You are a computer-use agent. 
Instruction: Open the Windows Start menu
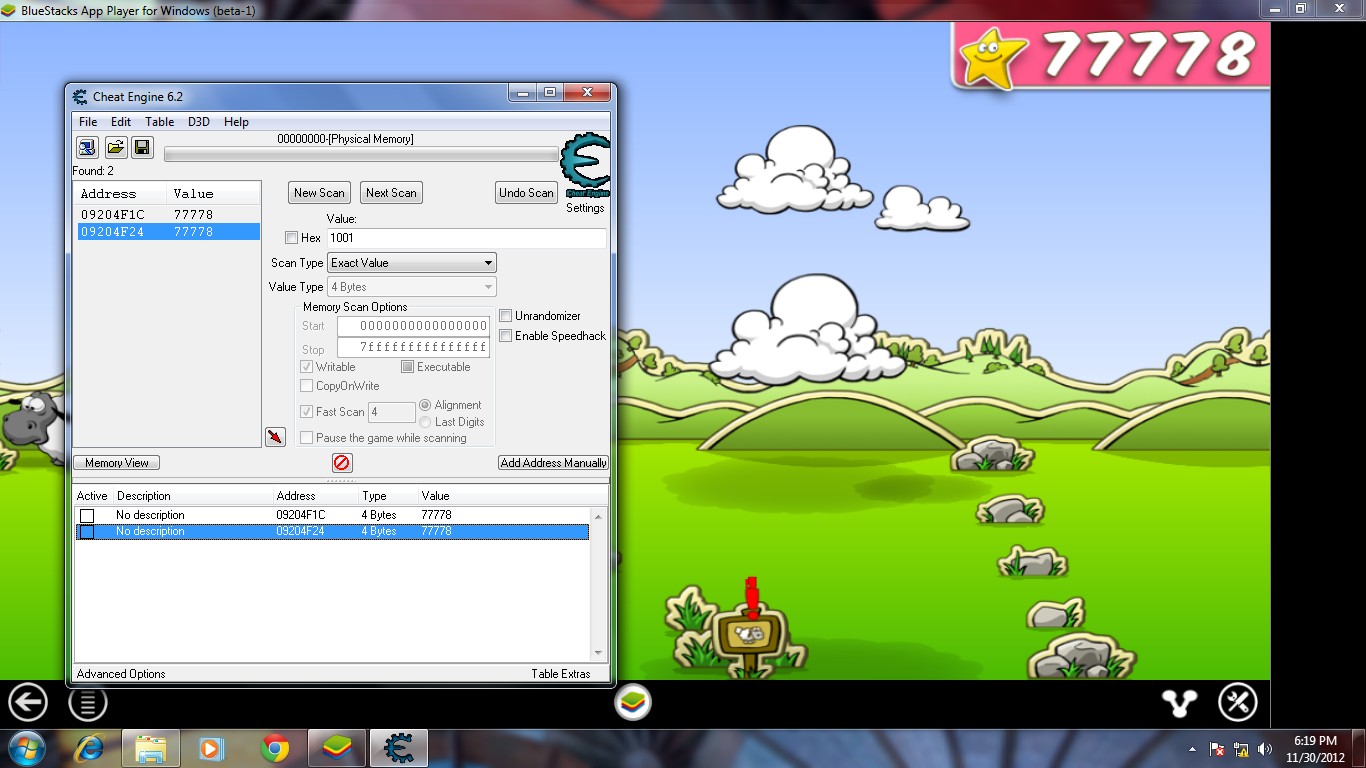[26, 748]
